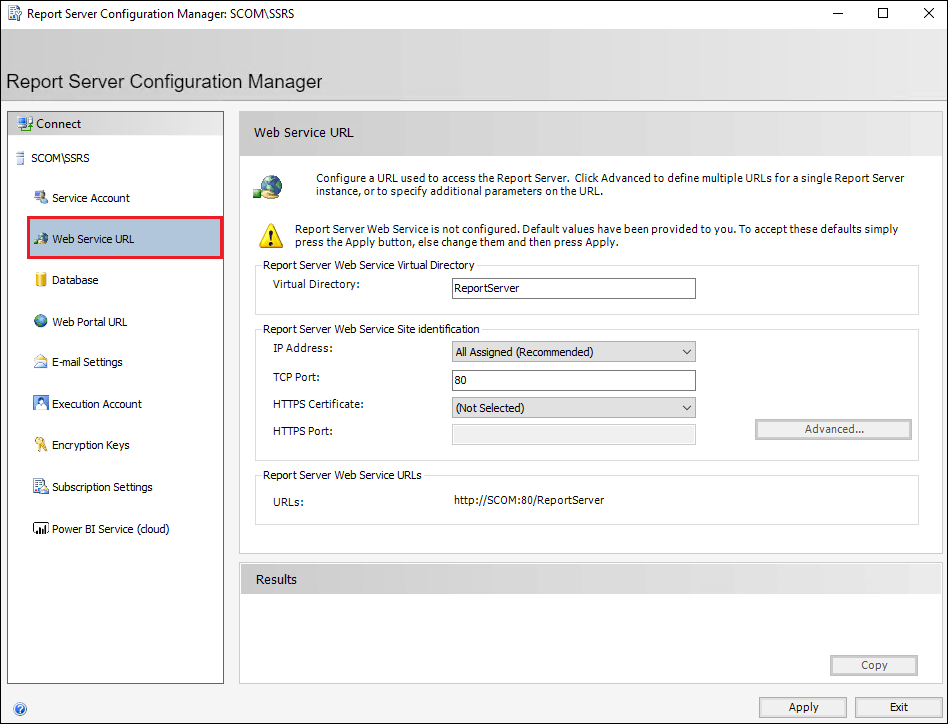Open the Web Portal URL page
Screen dimensions: 948x724
tap(89, 322)
